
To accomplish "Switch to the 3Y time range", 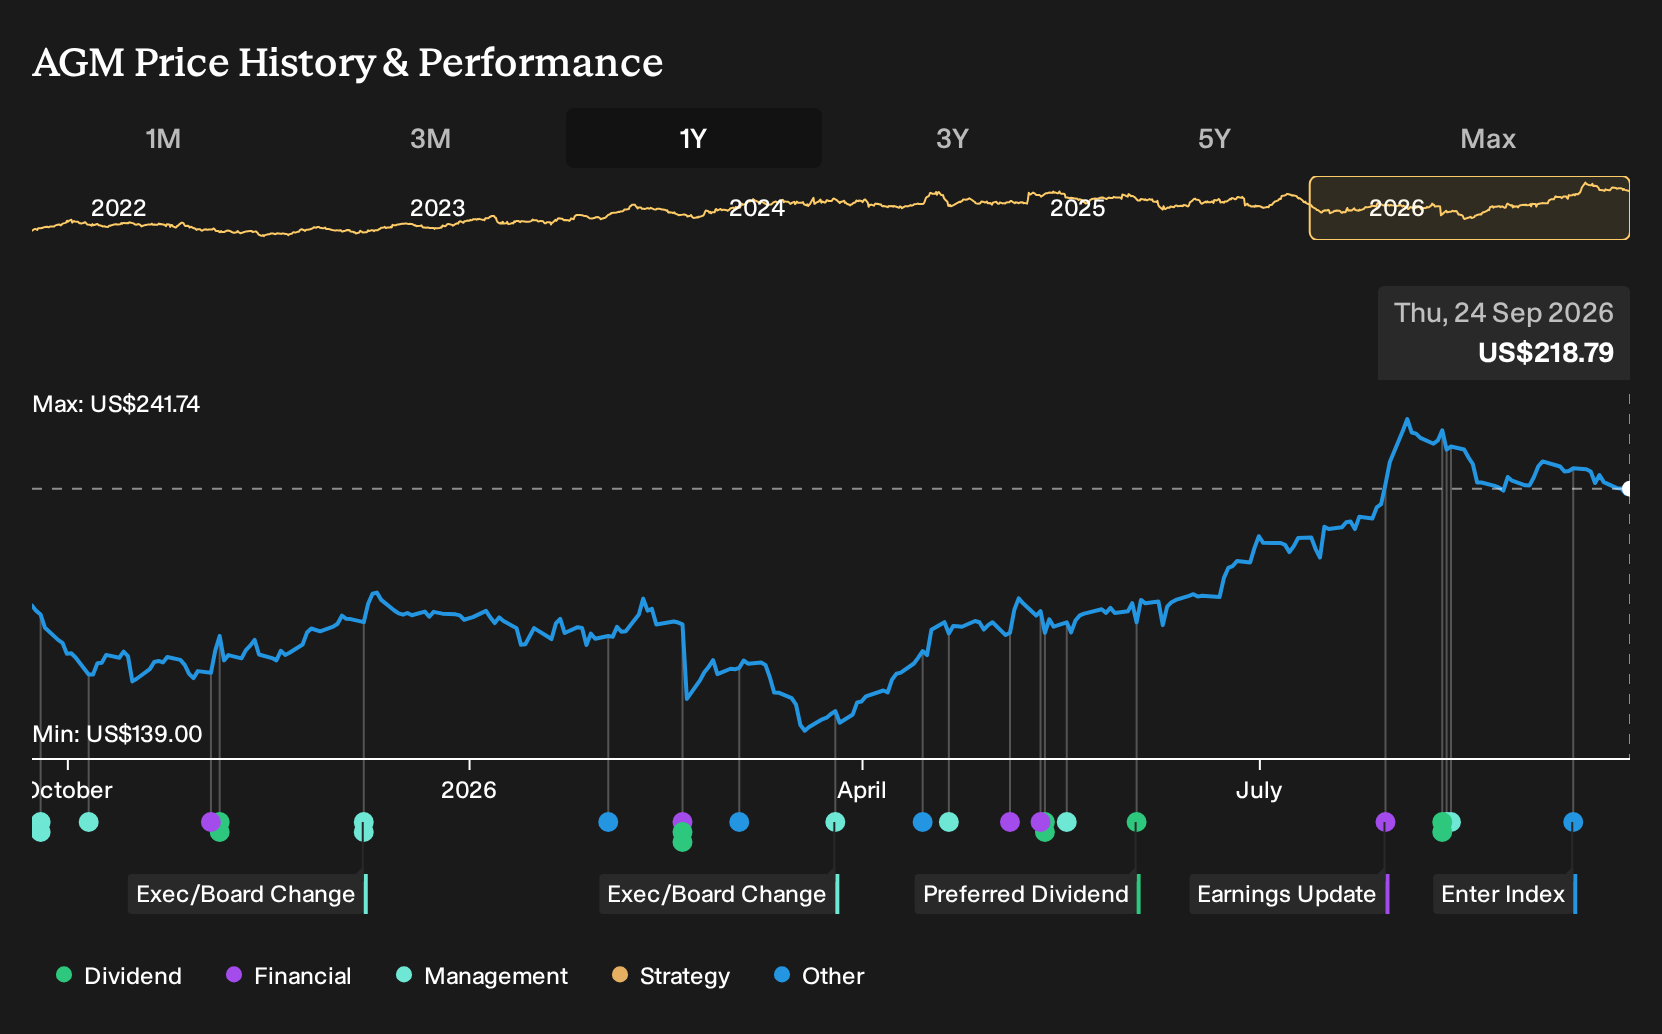I will [952, 139].
